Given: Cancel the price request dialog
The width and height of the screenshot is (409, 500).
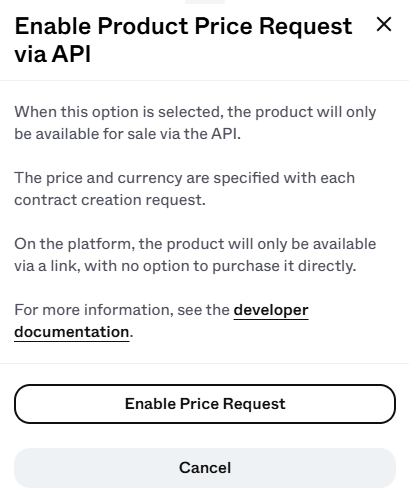Looking at the screenshot, I should click(x=205, y=468).
